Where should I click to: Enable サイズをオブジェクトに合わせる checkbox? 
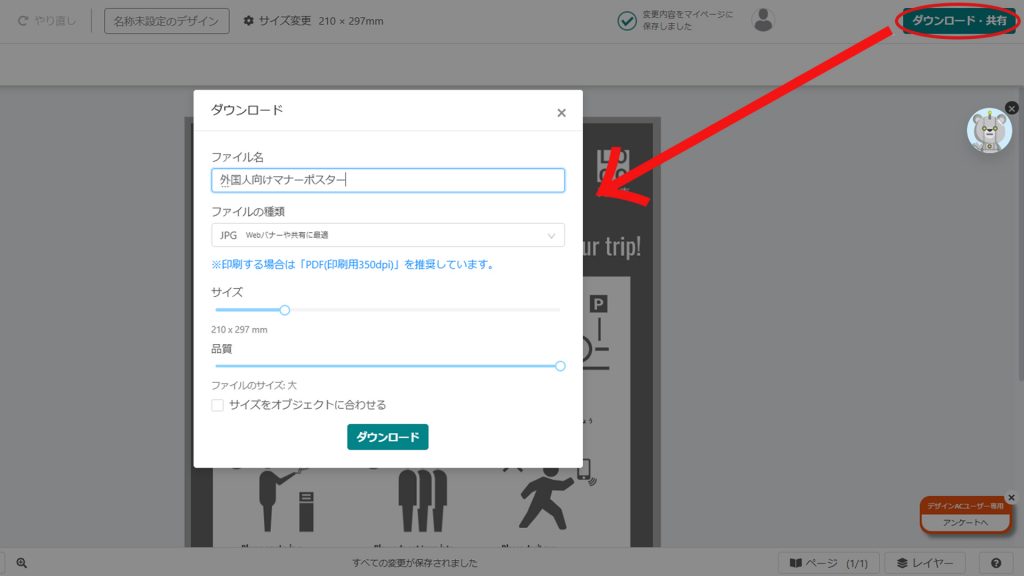click(x=218, y=405)
